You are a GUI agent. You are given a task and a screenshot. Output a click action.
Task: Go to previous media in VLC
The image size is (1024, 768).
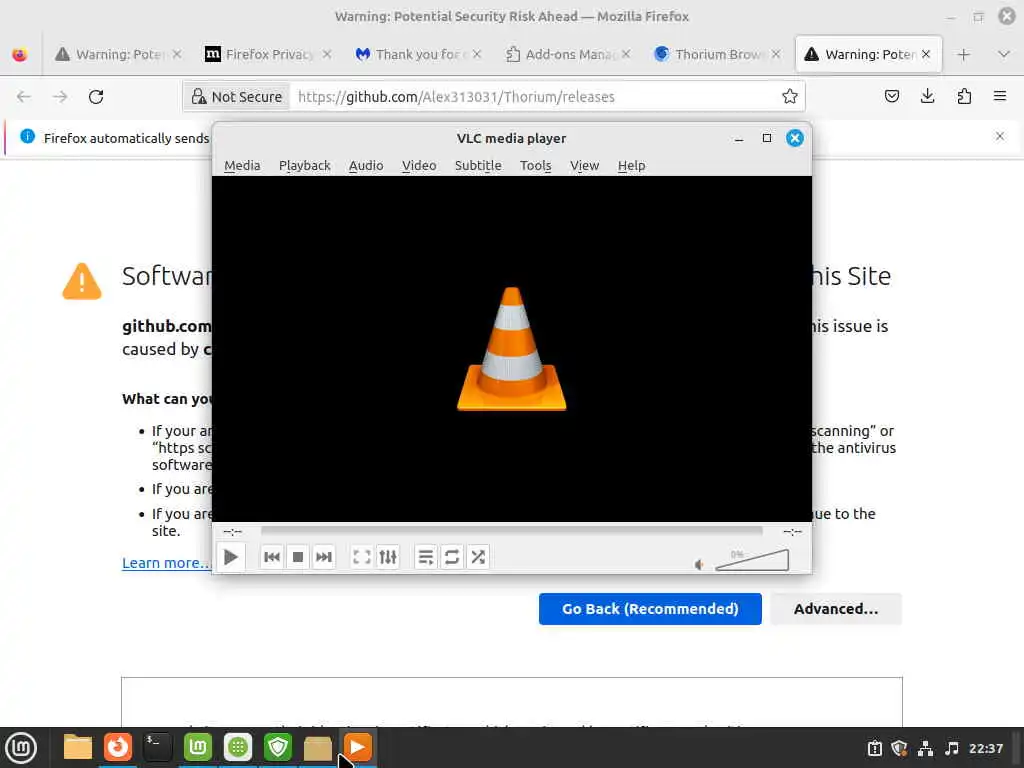[x=272, y=557]
